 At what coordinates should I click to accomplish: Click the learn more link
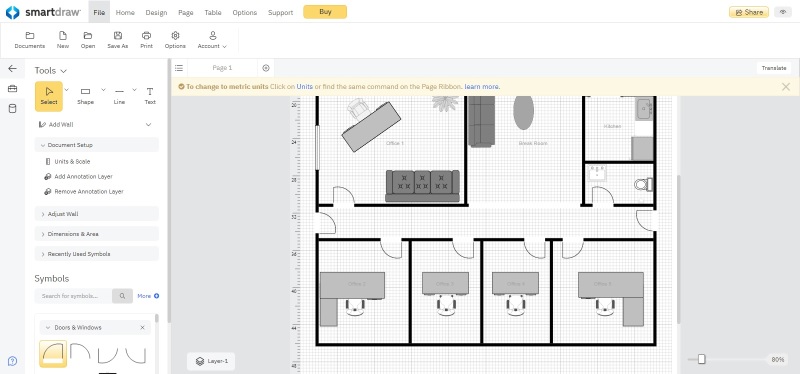[x=482, y=87]
